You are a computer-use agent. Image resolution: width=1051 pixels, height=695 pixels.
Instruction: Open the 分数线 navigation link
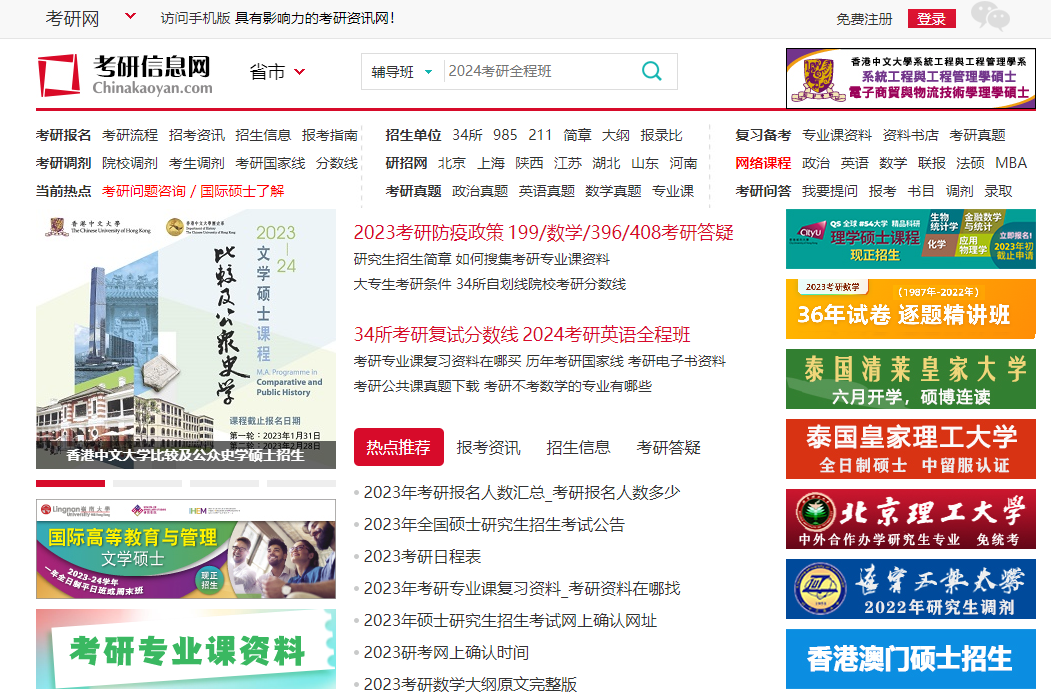click(337, 163)
